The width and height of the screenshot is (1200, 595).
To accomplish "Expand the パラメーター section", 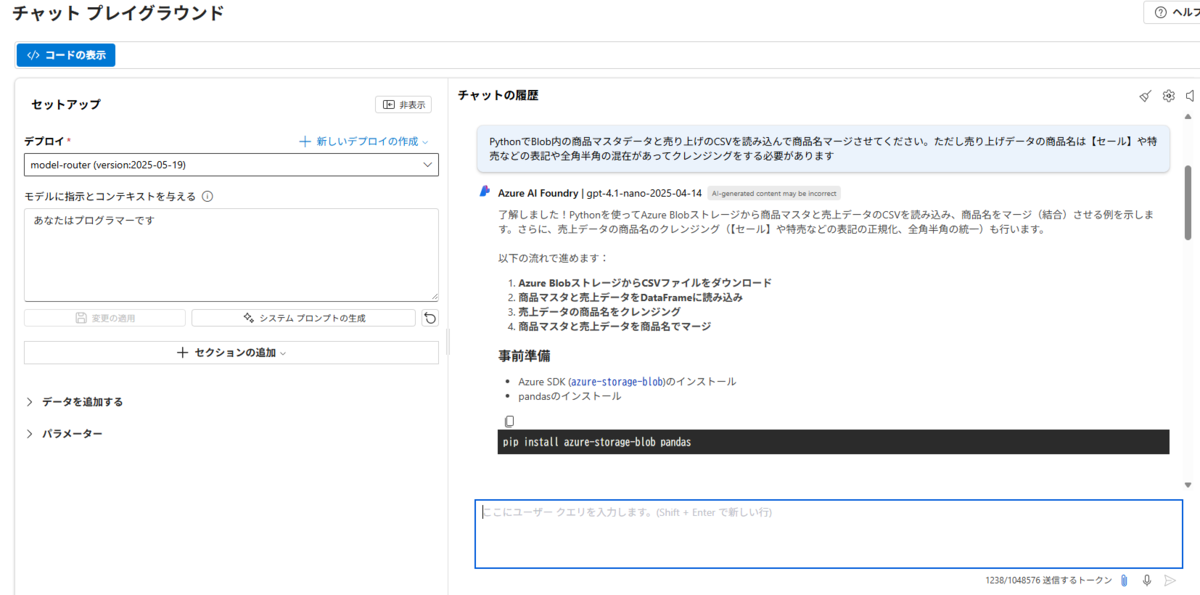I will pos(64,434).
